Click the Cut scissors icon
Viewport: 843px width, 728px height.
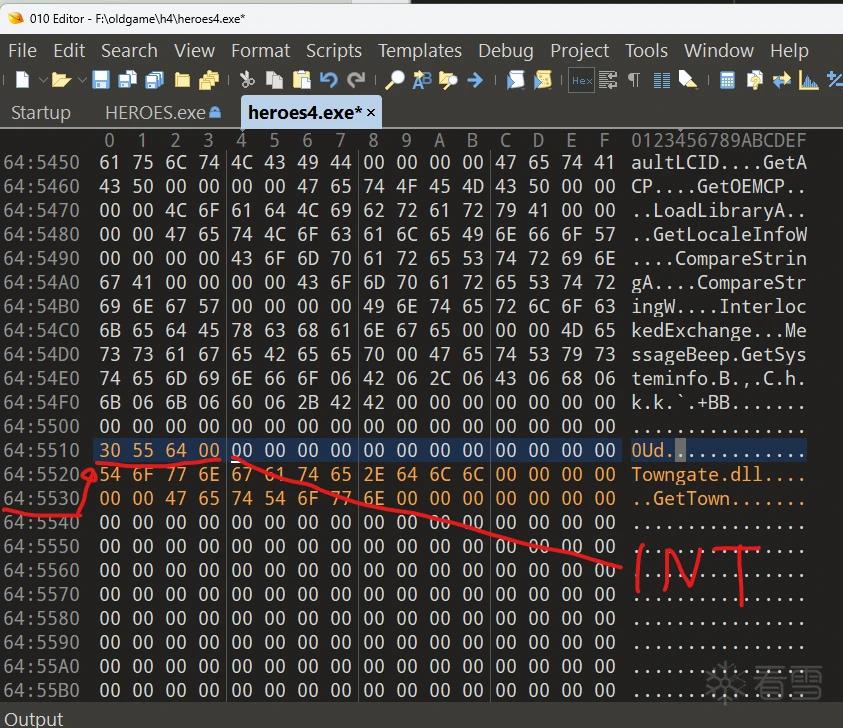pos(247,80)
